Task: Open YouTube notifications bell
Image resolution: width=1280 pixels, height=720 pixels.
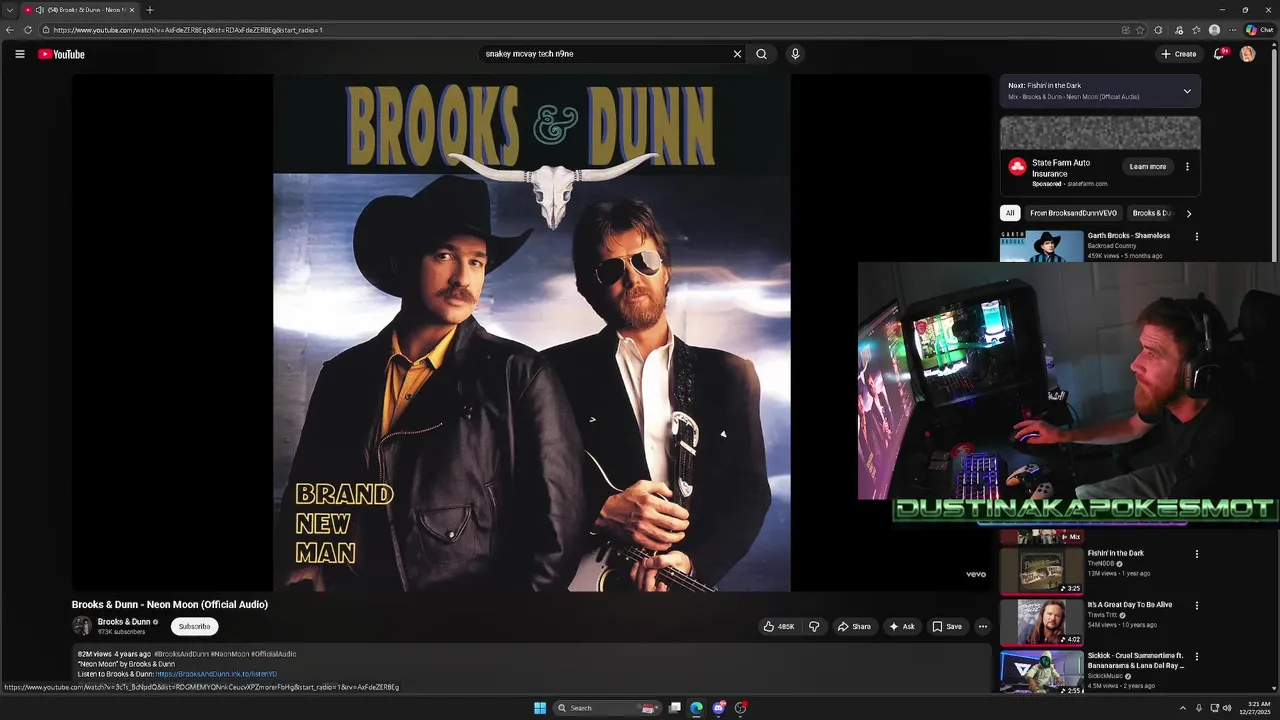Action: pyautogui.click(x=1219, y=54)
